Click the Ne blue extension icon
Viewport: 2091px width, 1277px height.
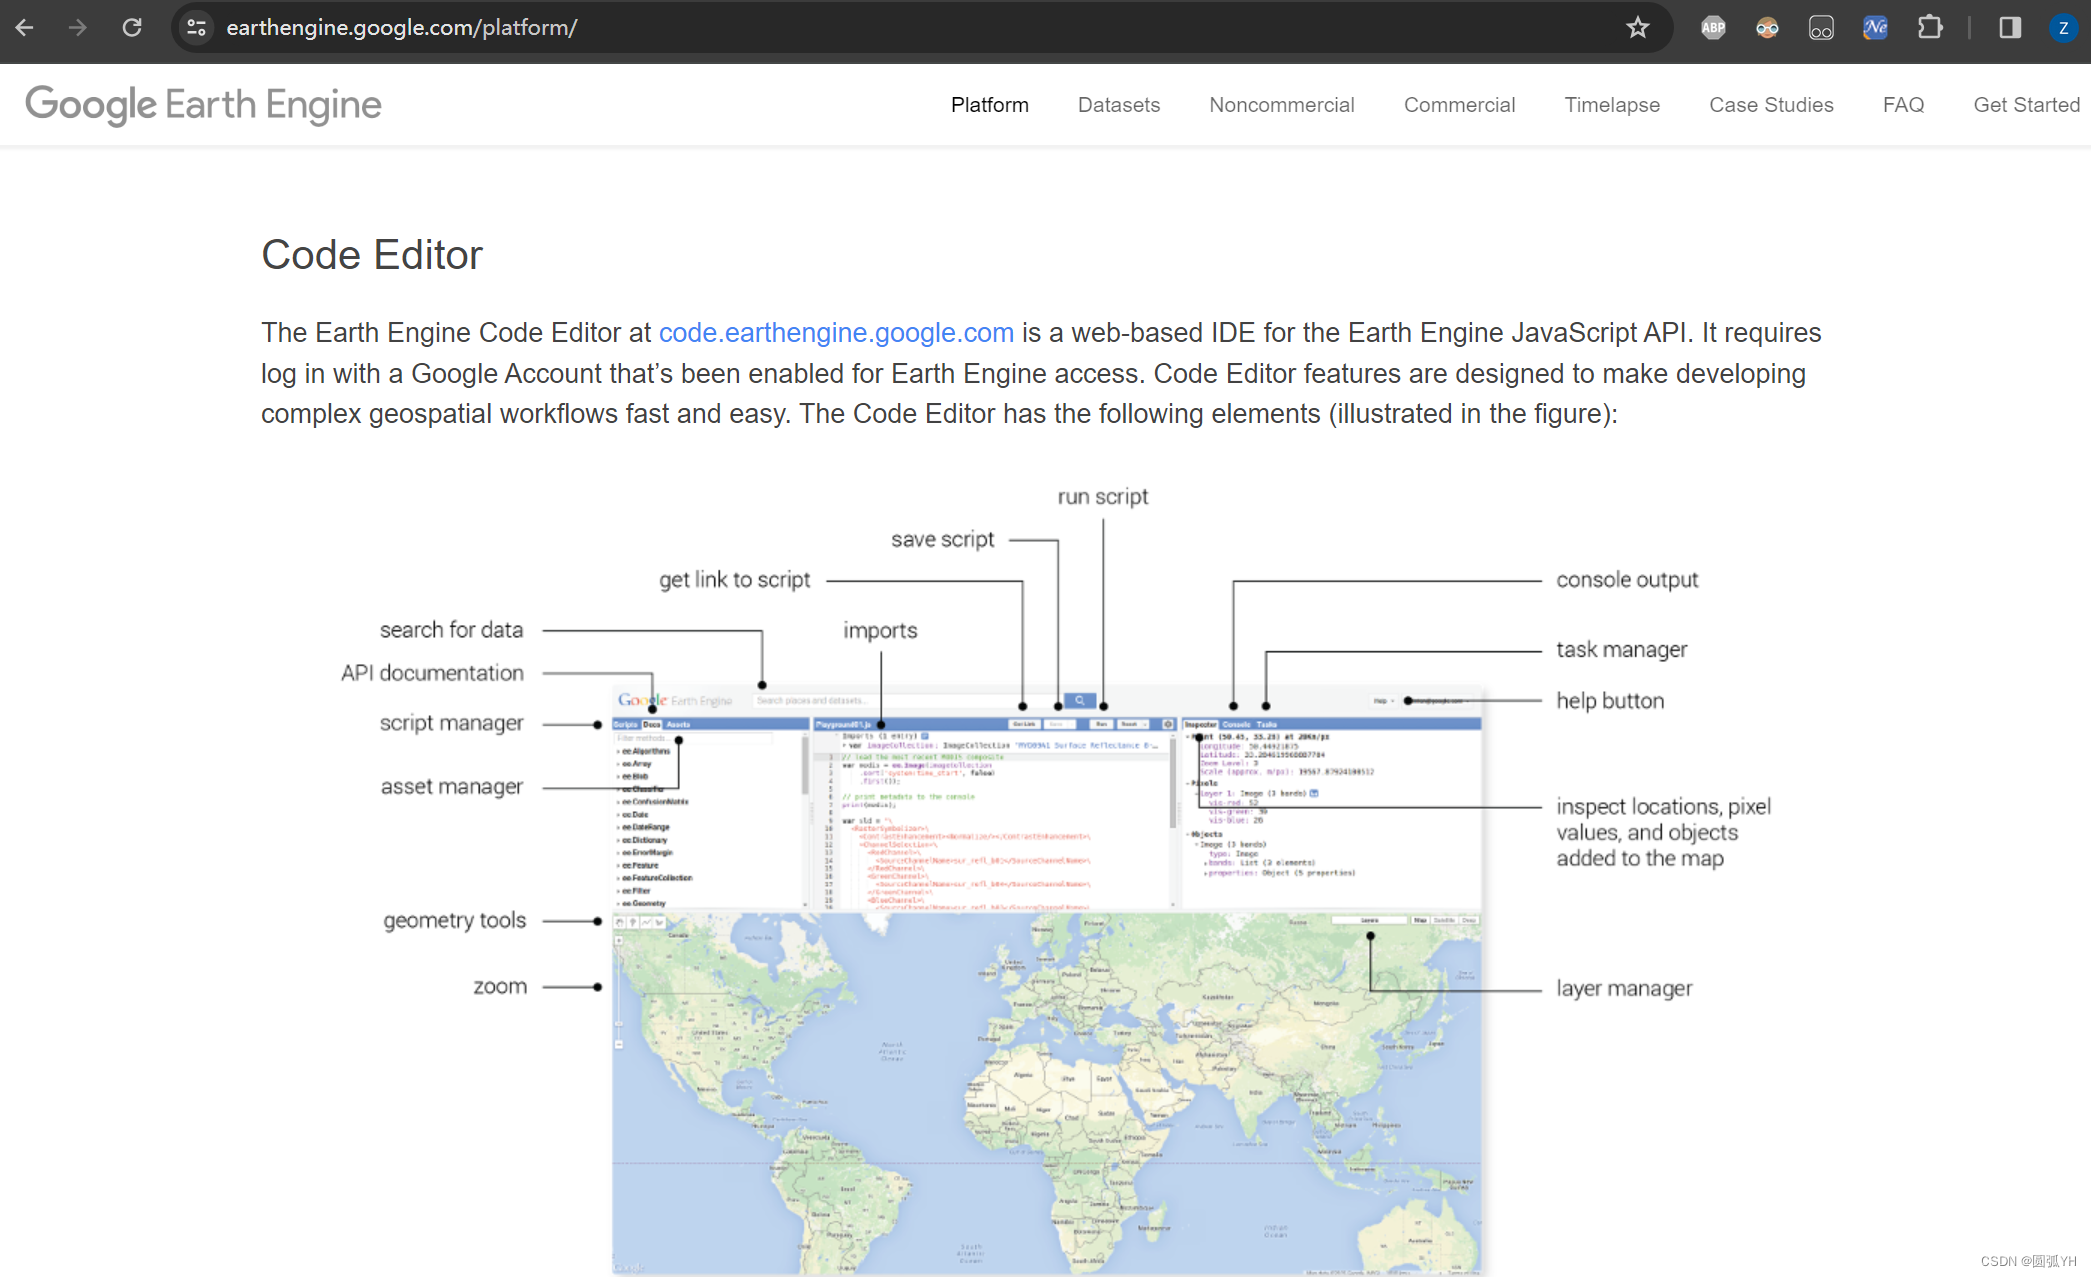(x=1875, y=28)
